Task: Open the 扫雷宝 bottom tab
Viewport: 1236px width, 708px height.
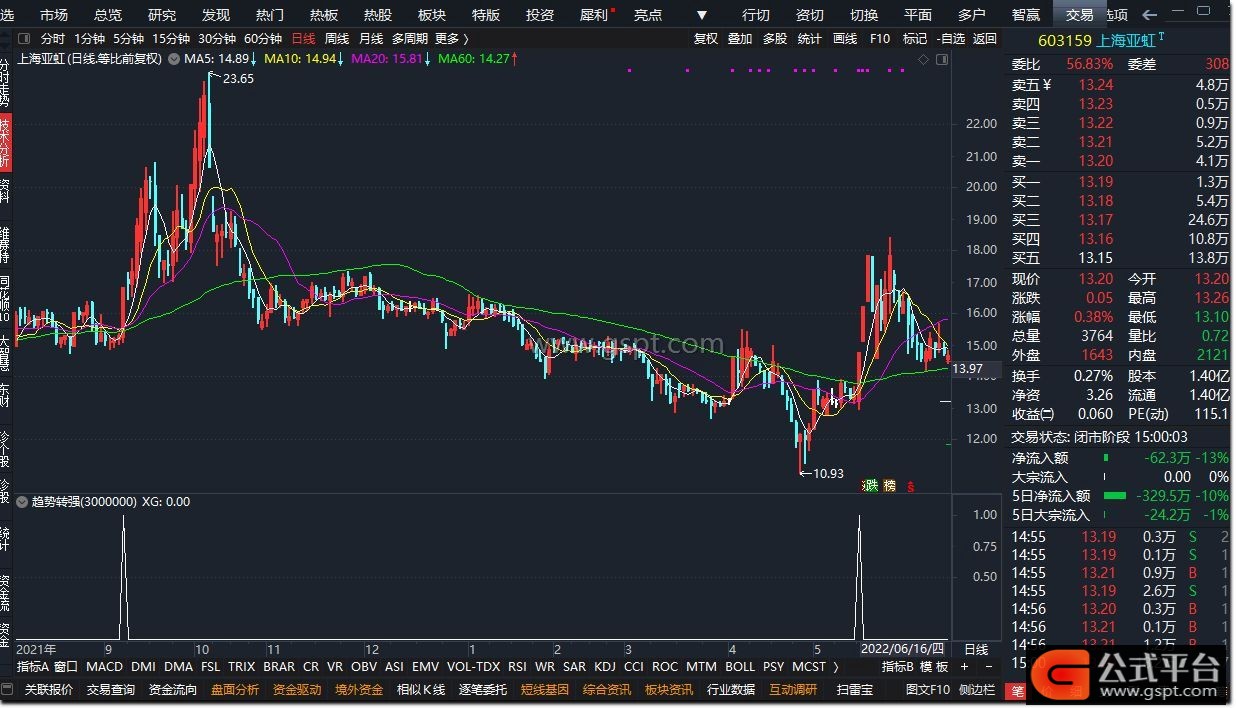Action: [855, 689]
